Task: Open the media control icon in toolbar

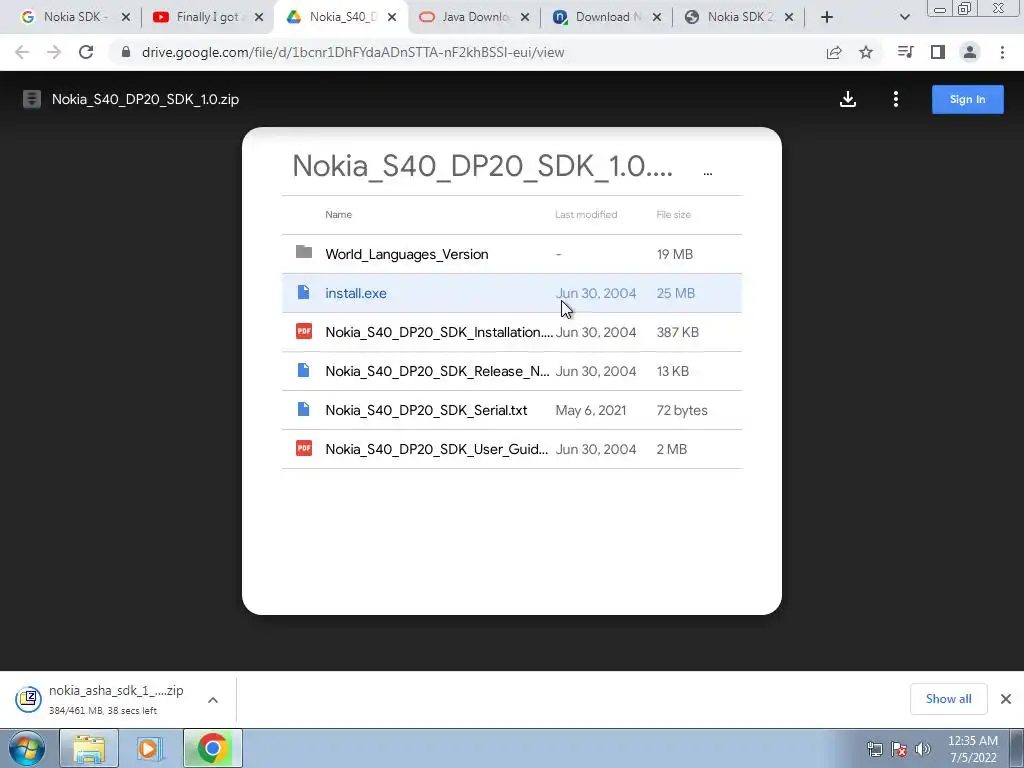Action: tap(905, 52)
